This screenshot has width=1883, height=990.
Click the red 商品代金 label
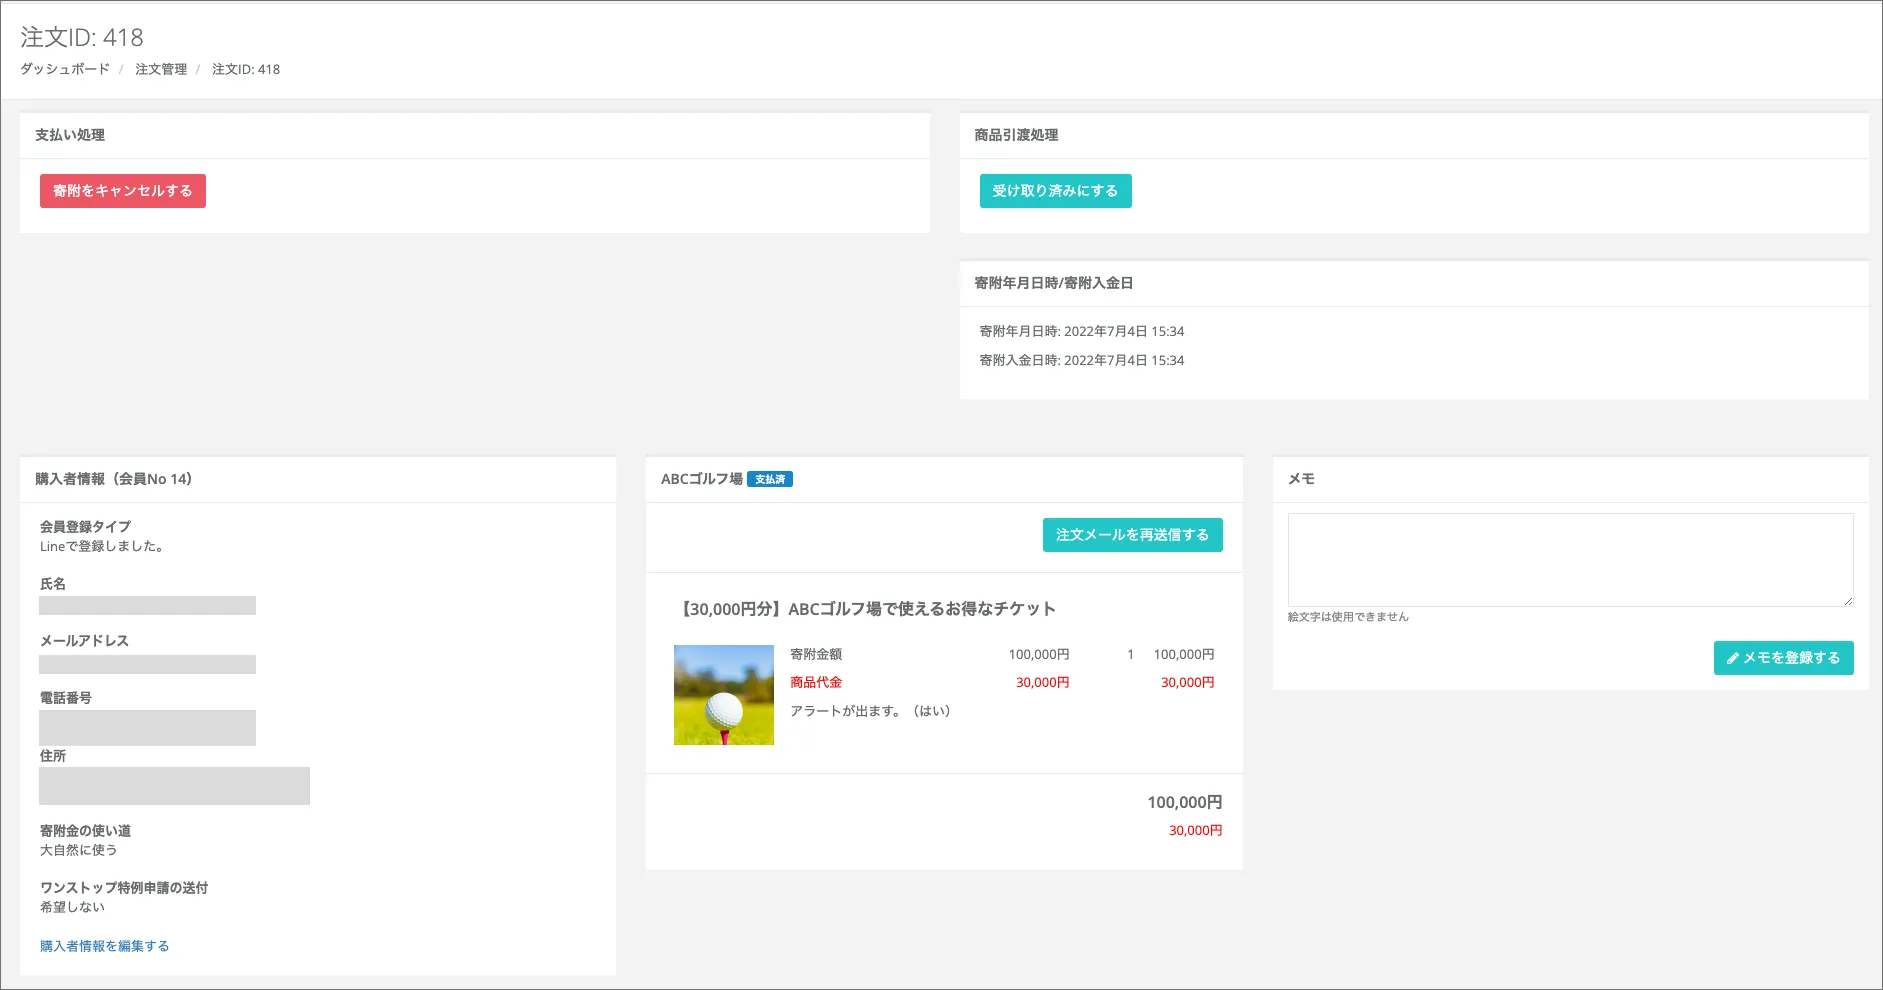[x=816, y=682]
